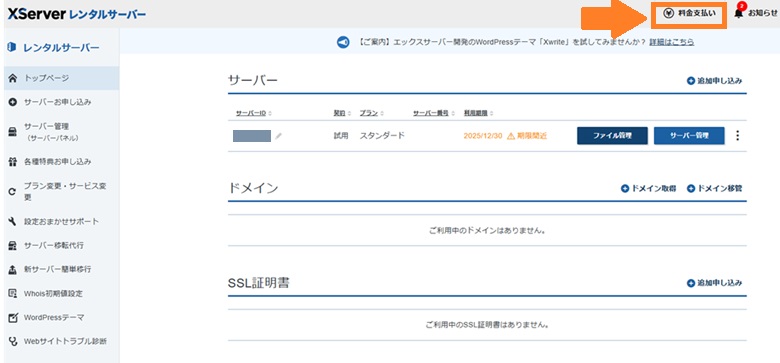Open お知らせ notifications label

[763, 13]
